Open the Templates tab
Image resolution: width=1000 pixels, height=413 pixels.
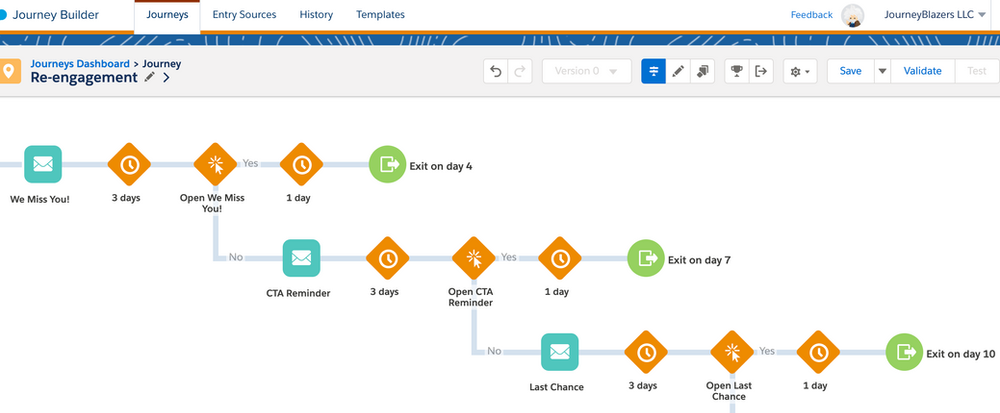point(380,15)
